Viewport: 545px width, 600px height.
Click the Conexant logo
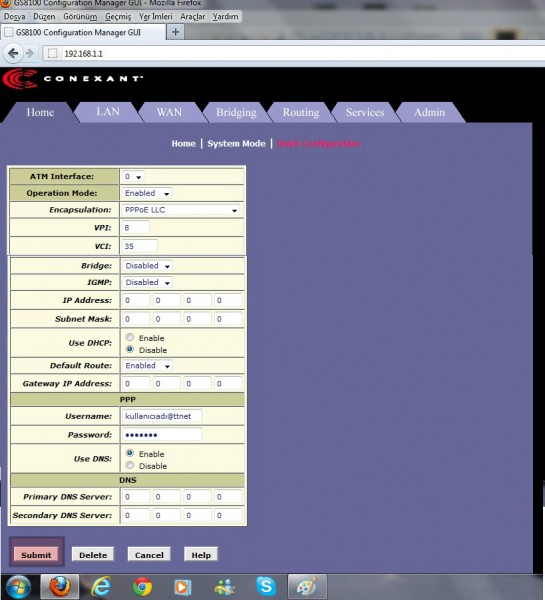coord(73,78)
